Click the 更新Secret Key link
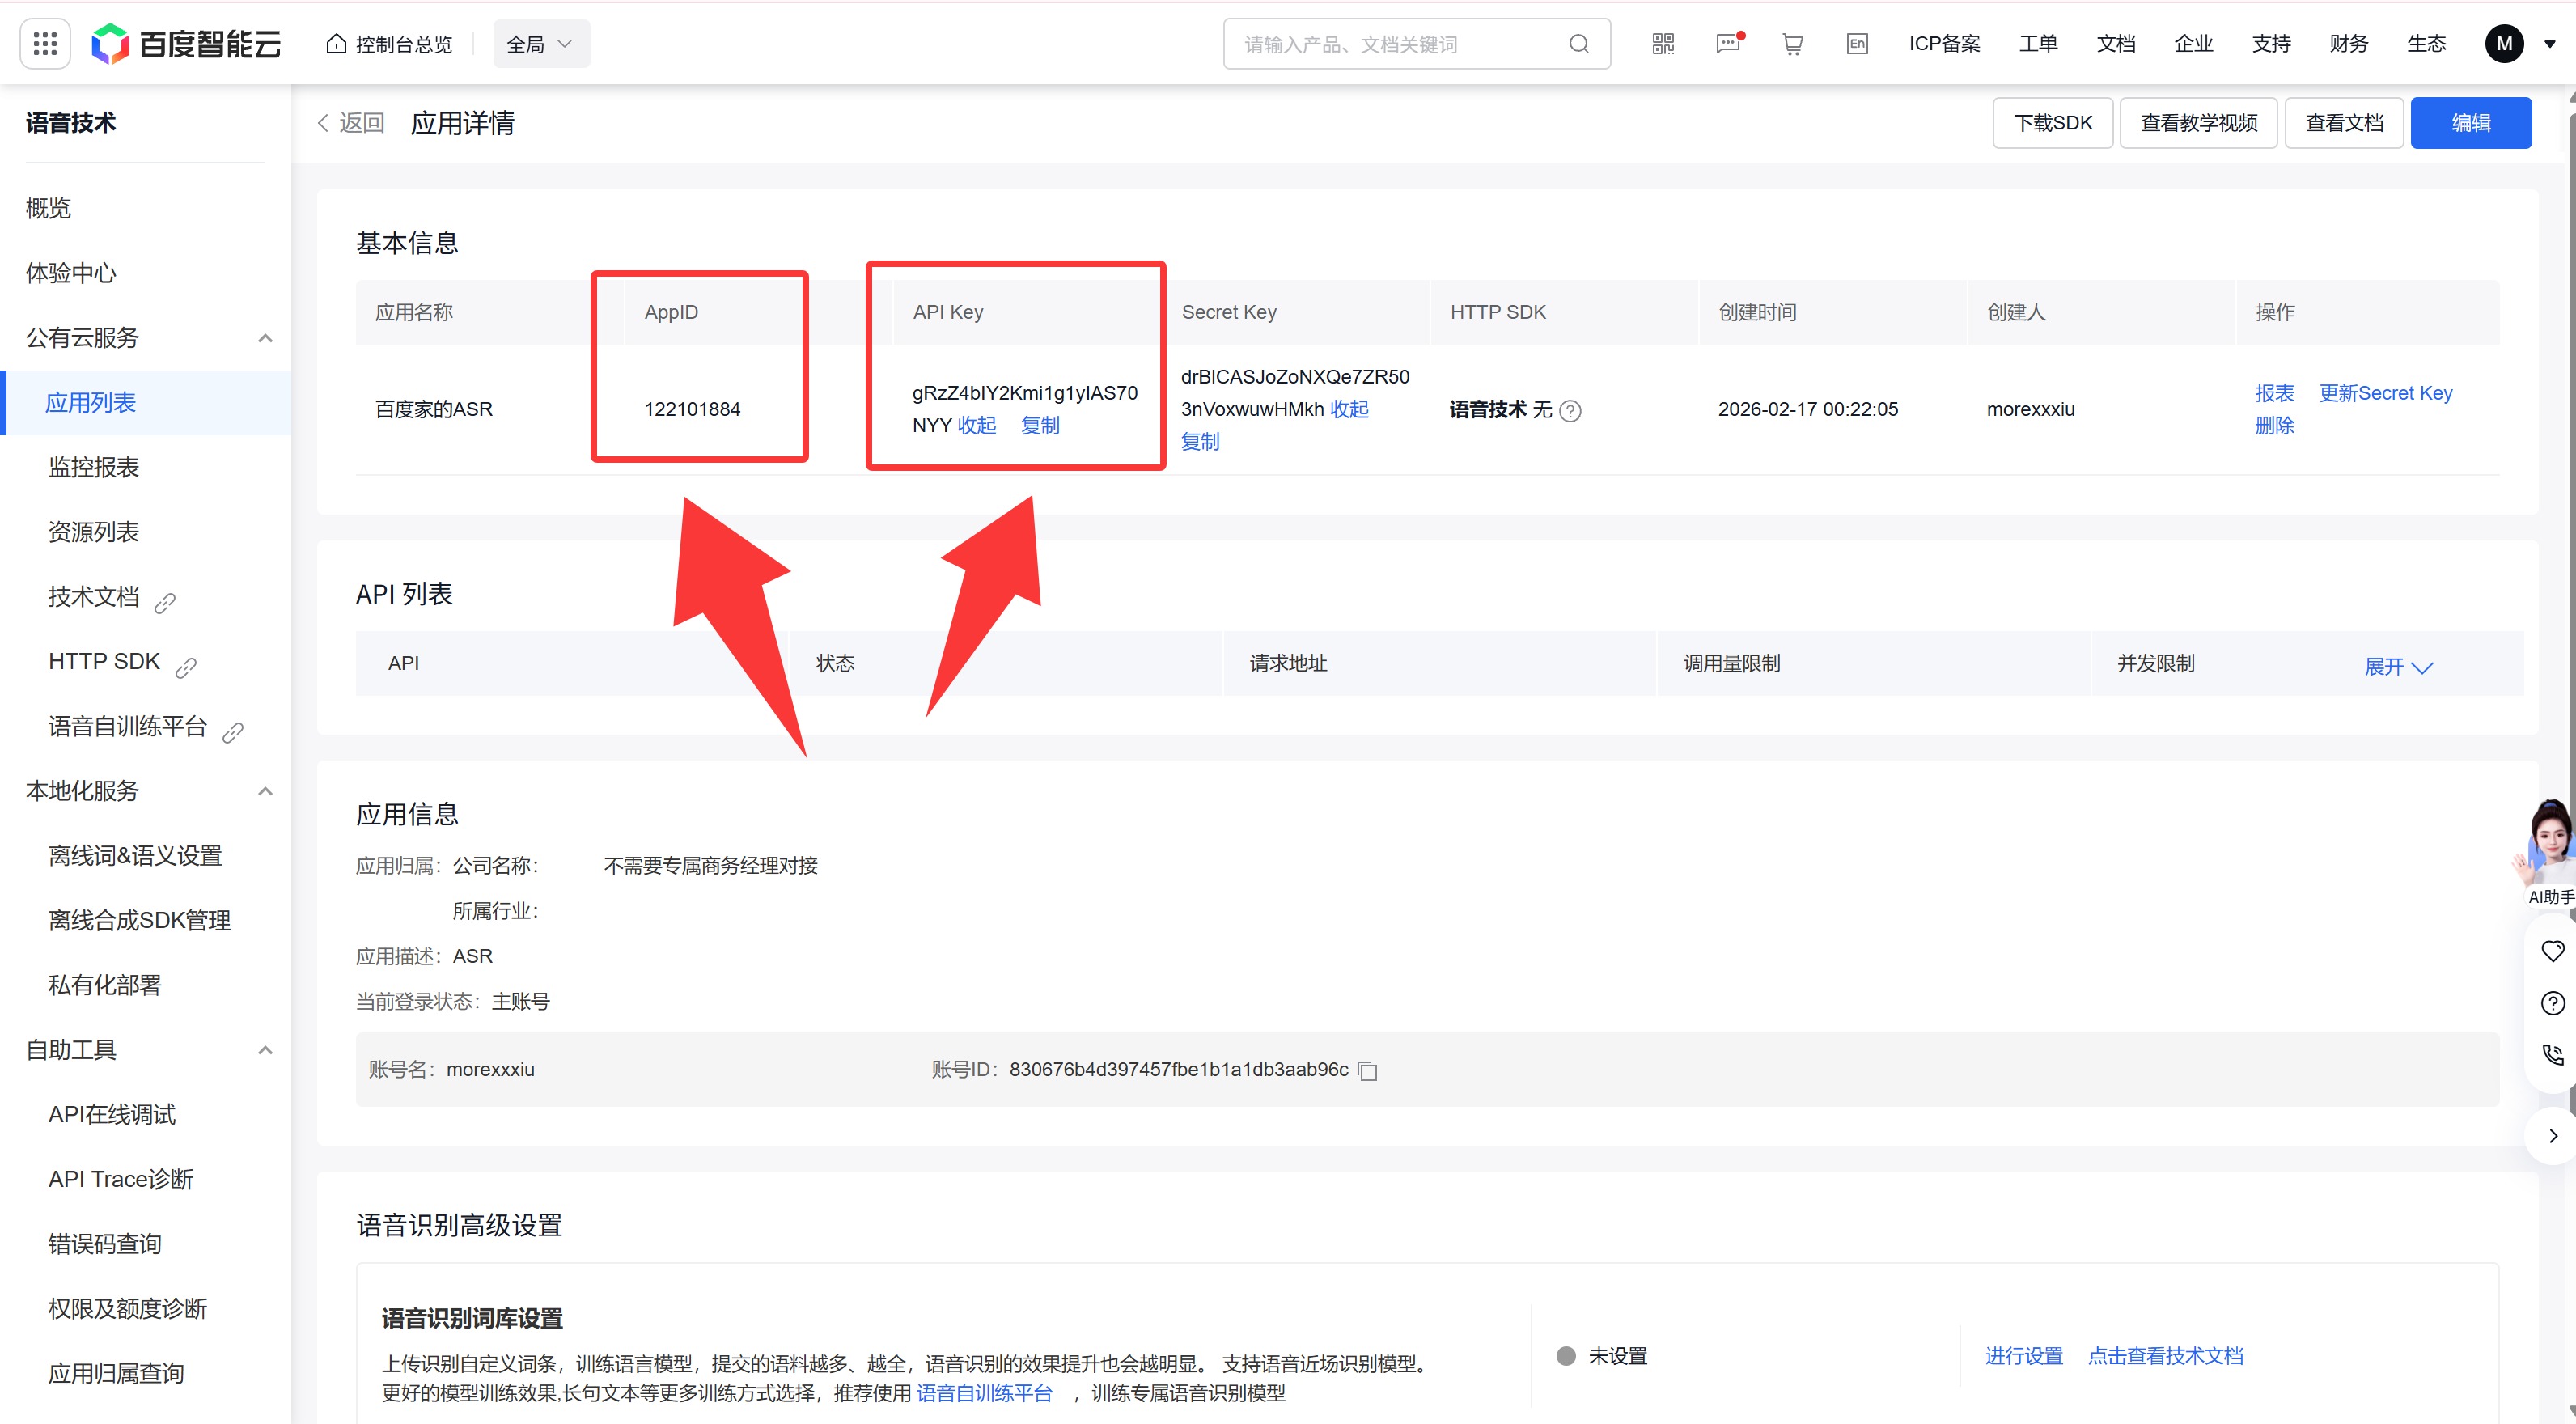Viewport: 2576px width, 1424px height. (2385, 393)
